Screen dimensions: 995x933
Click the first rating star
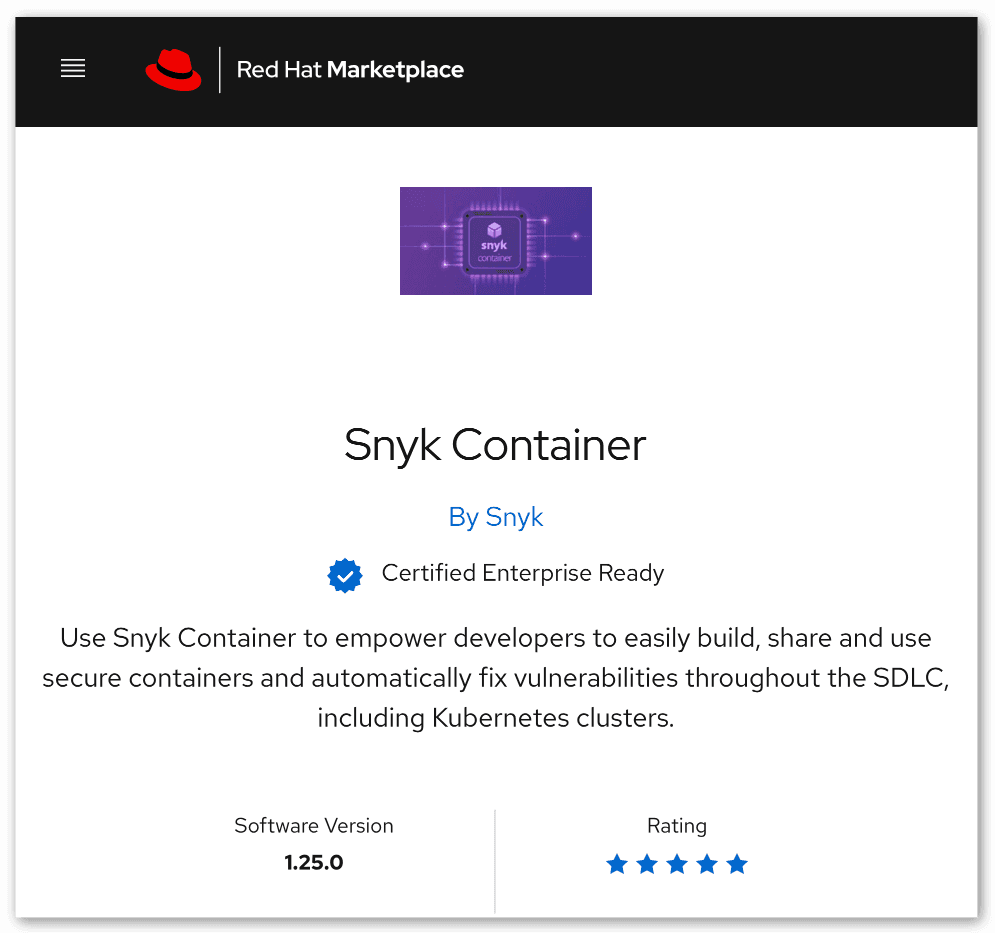617,864
